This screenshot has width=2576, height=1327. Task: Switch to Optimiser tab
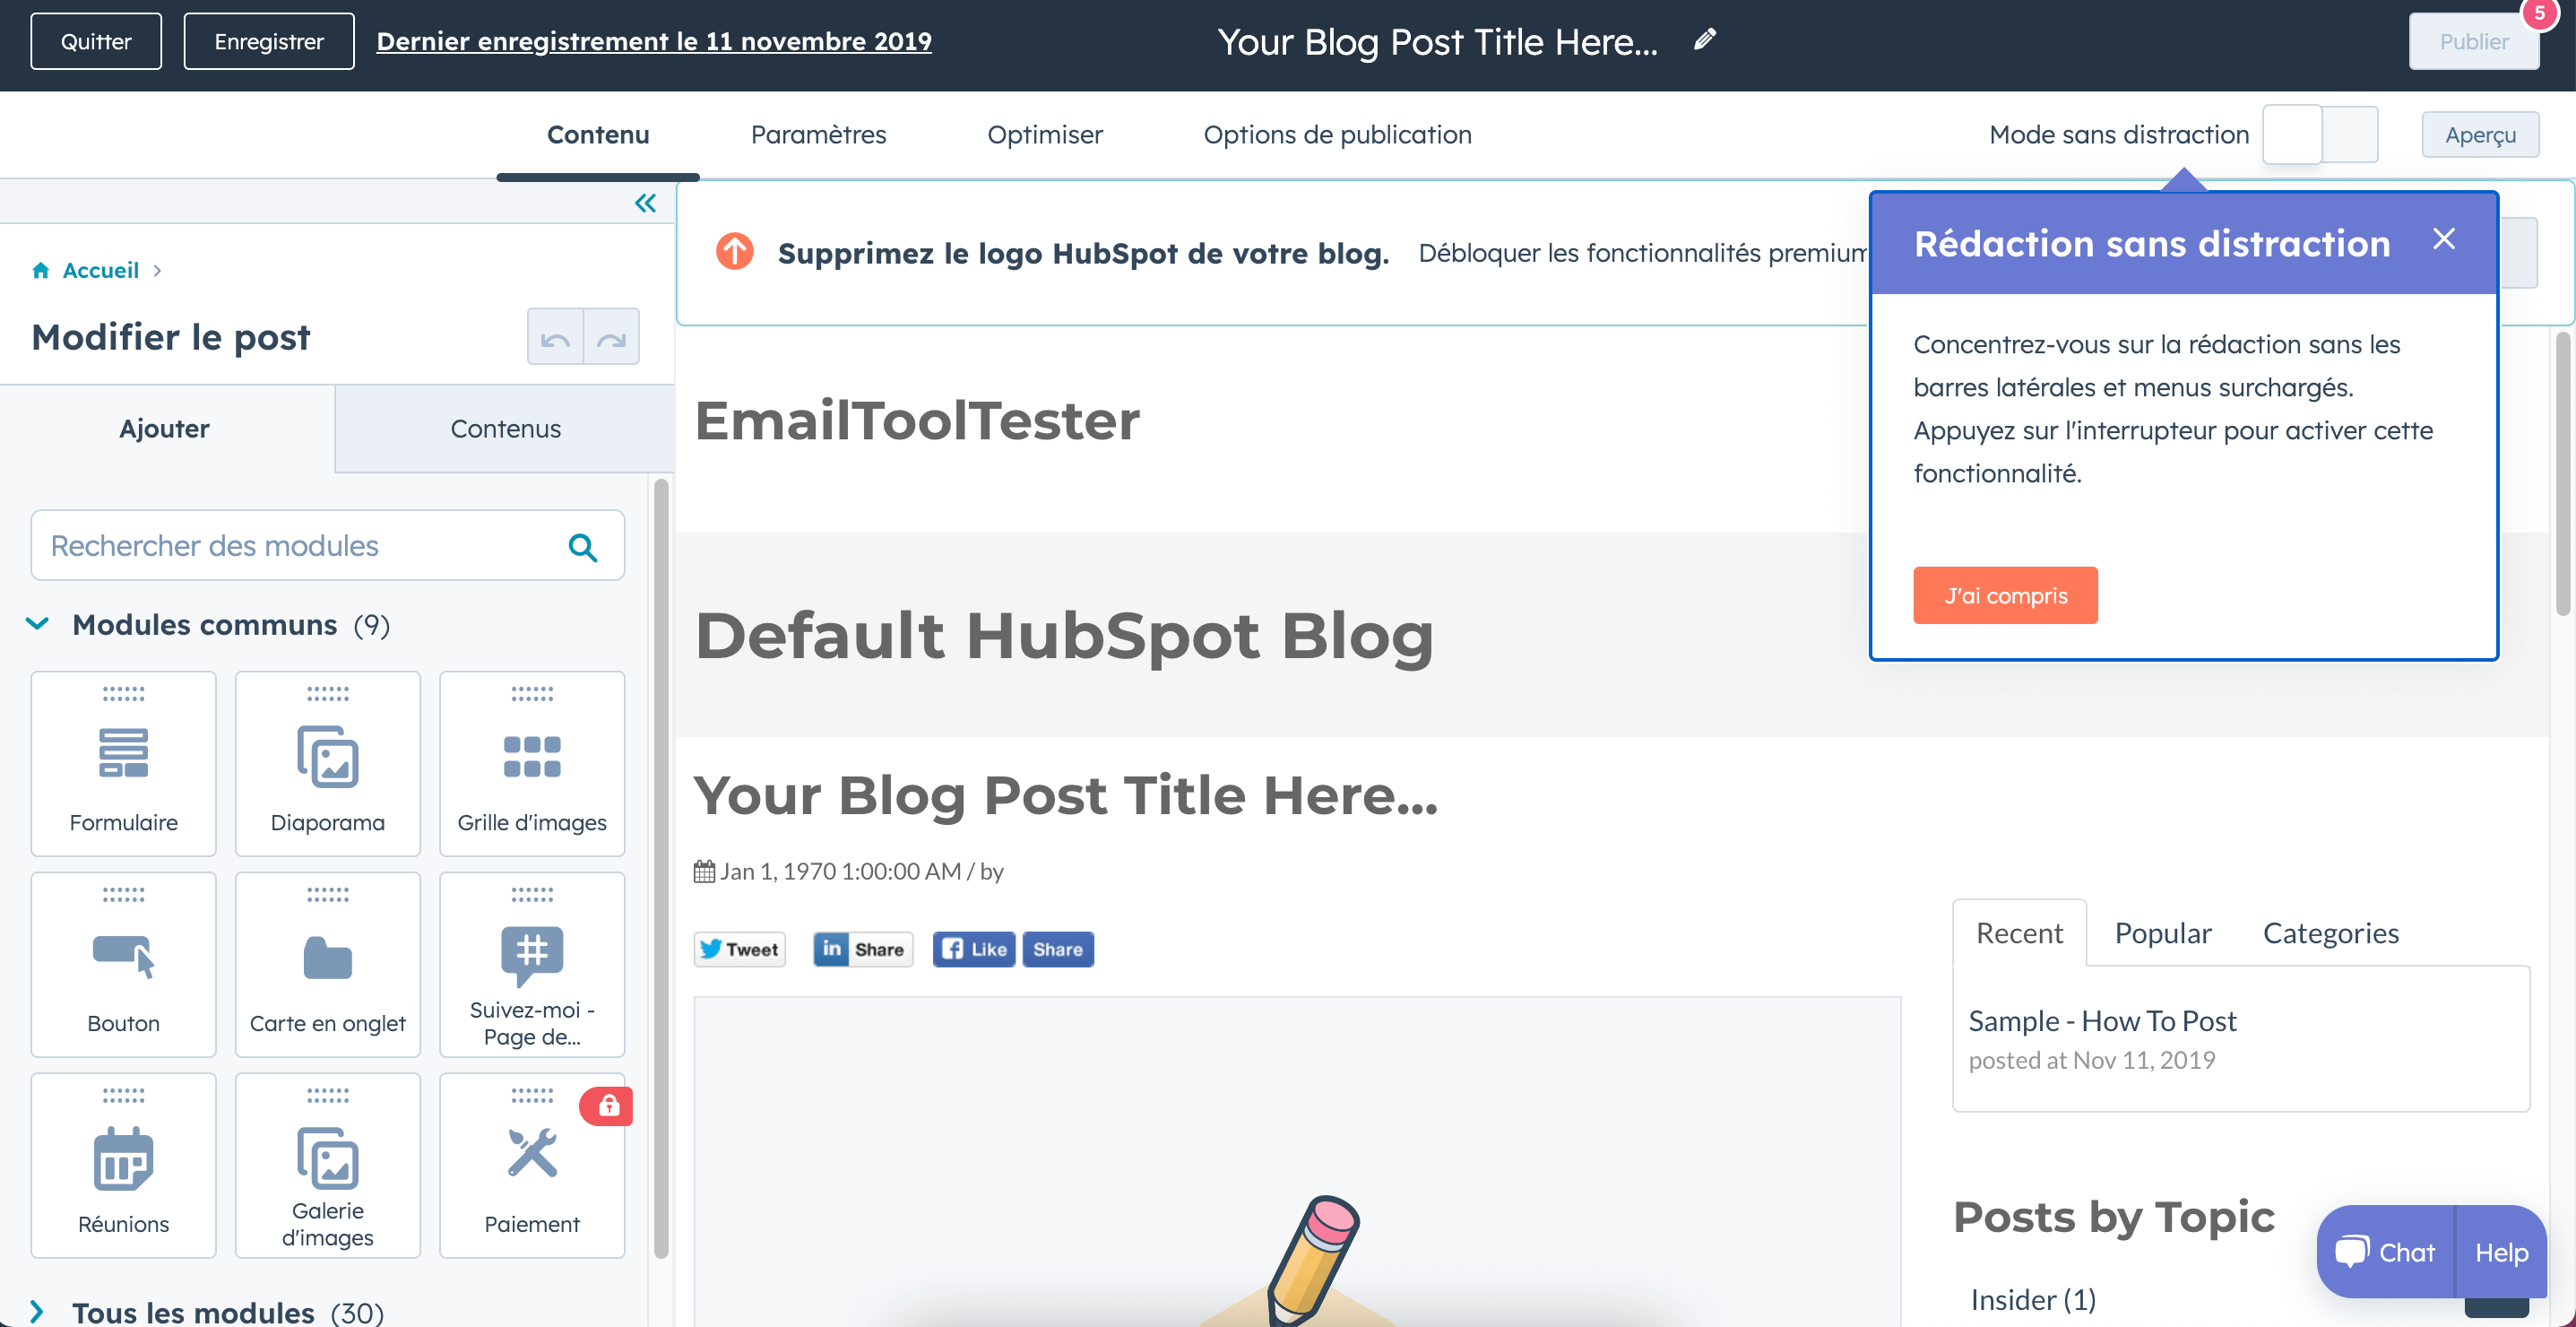point(1045,134)
